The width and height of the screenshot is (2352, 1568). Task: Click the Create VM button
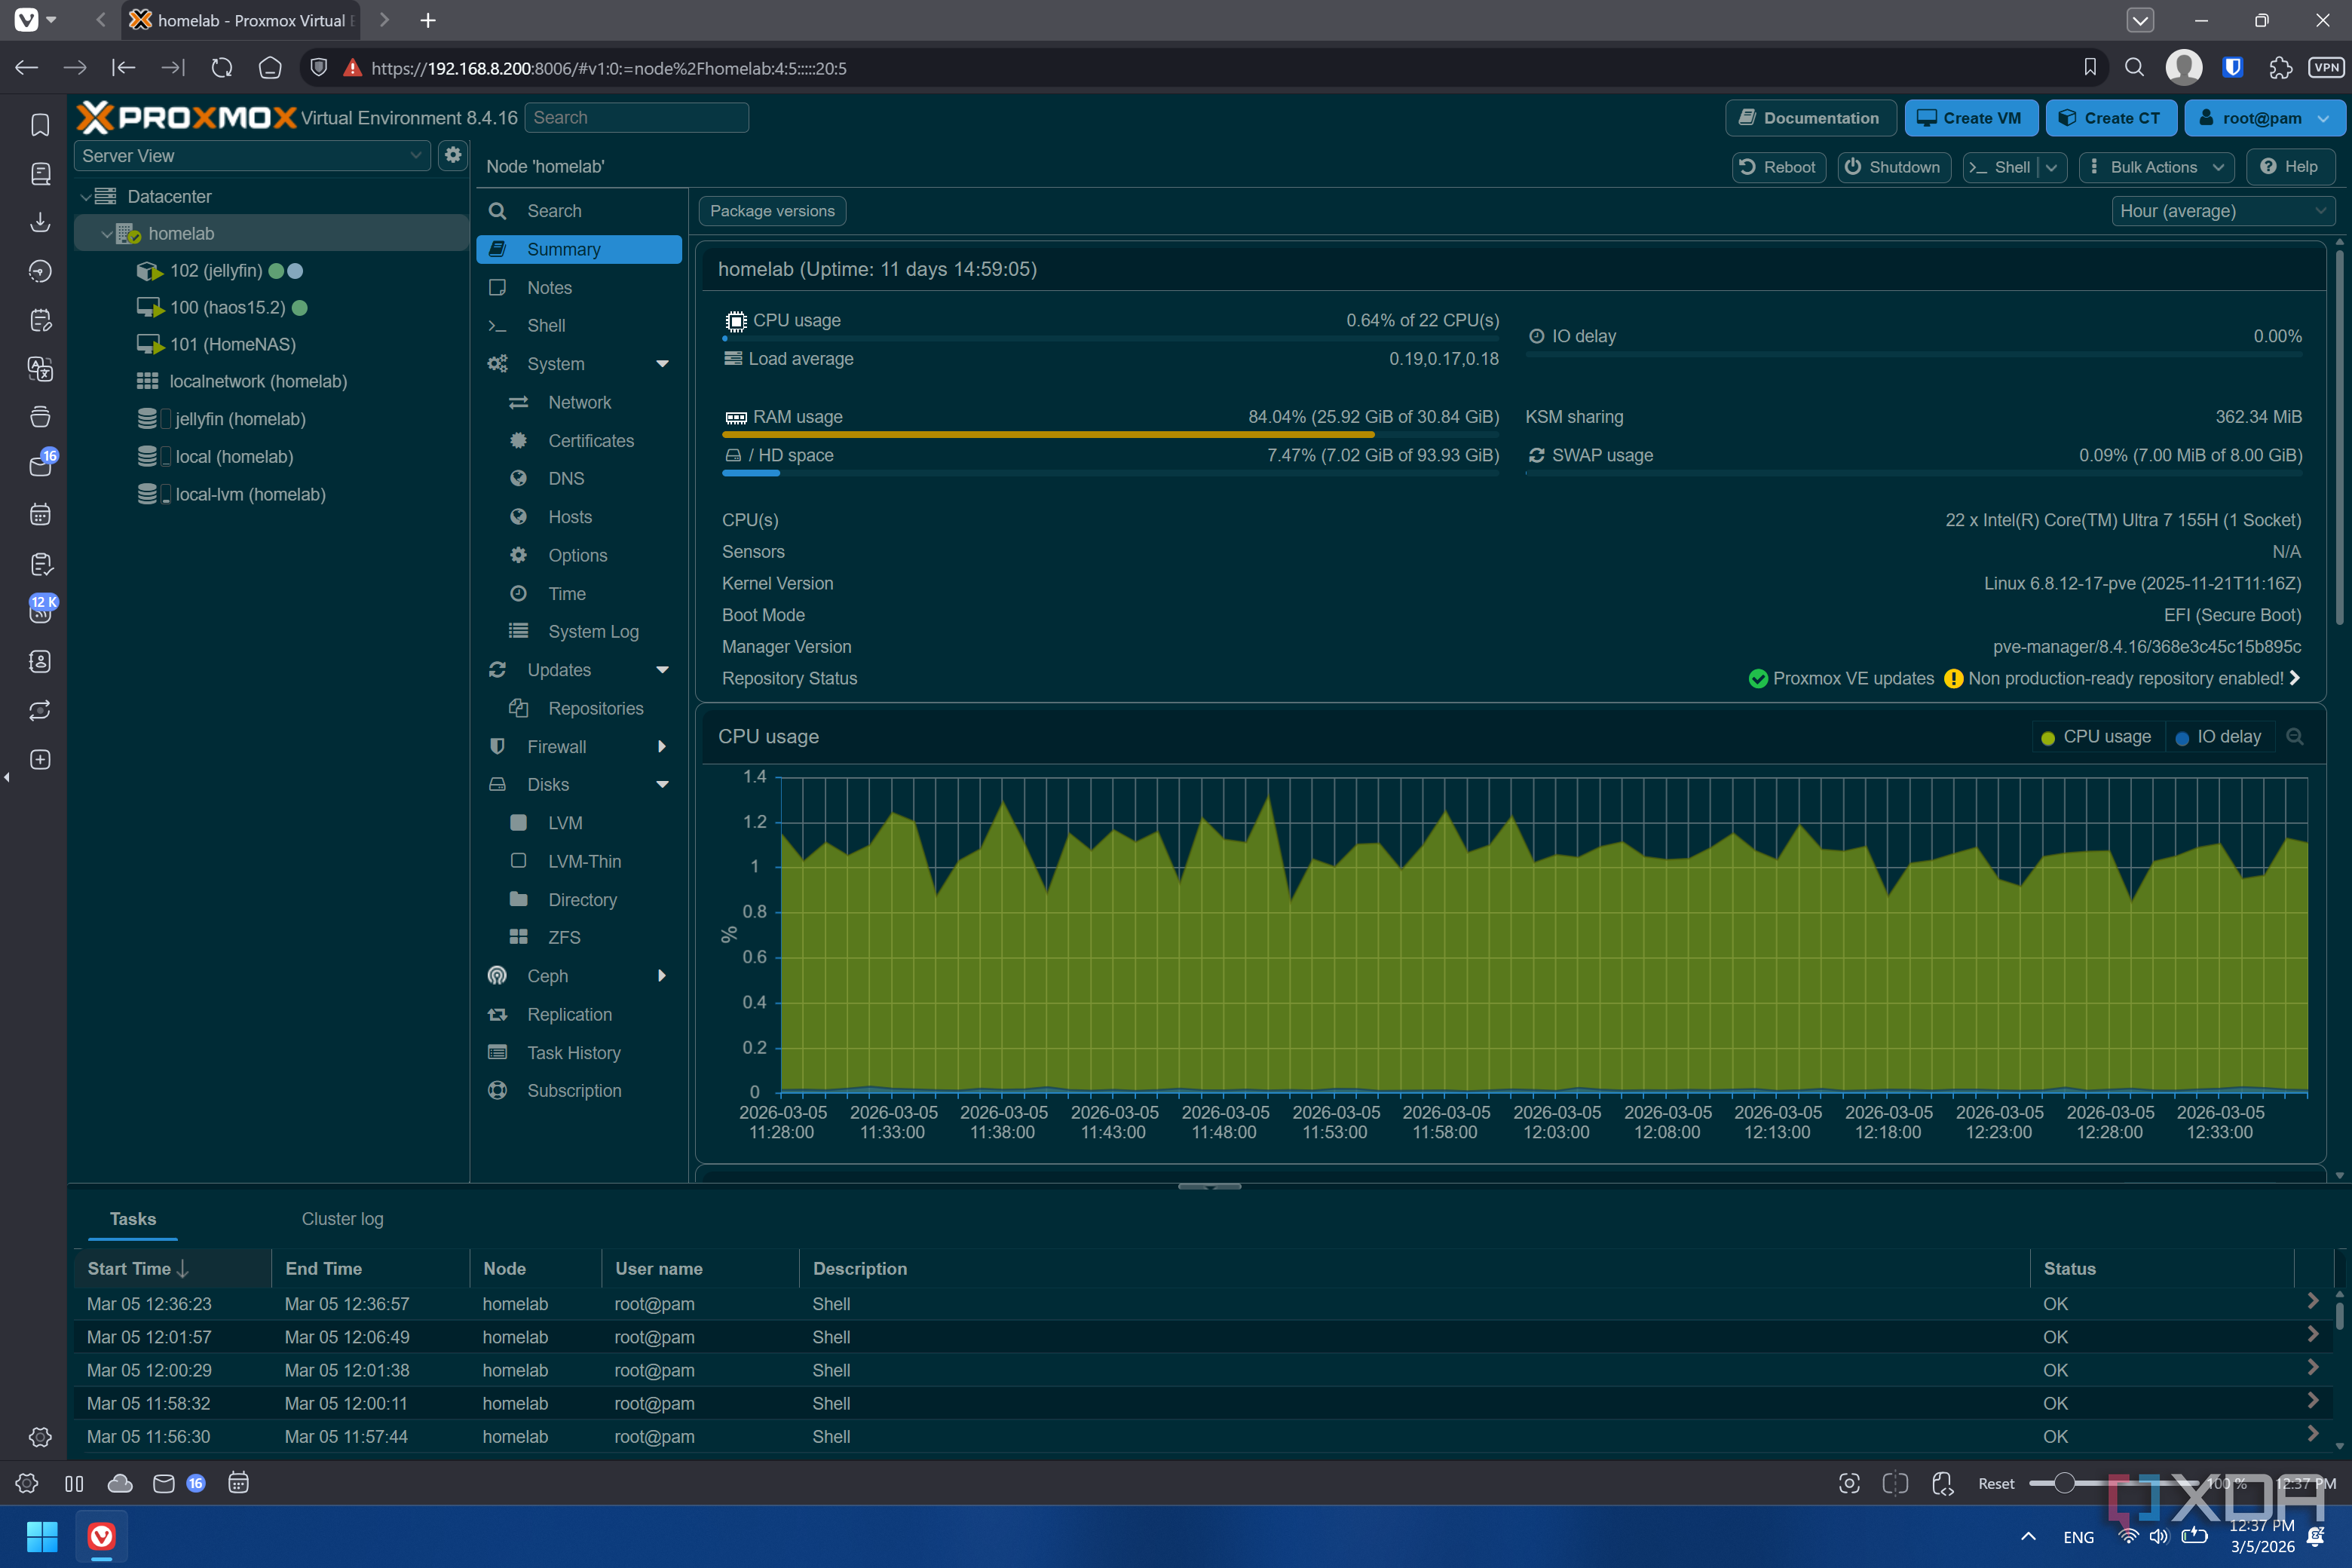point(1969,118)
